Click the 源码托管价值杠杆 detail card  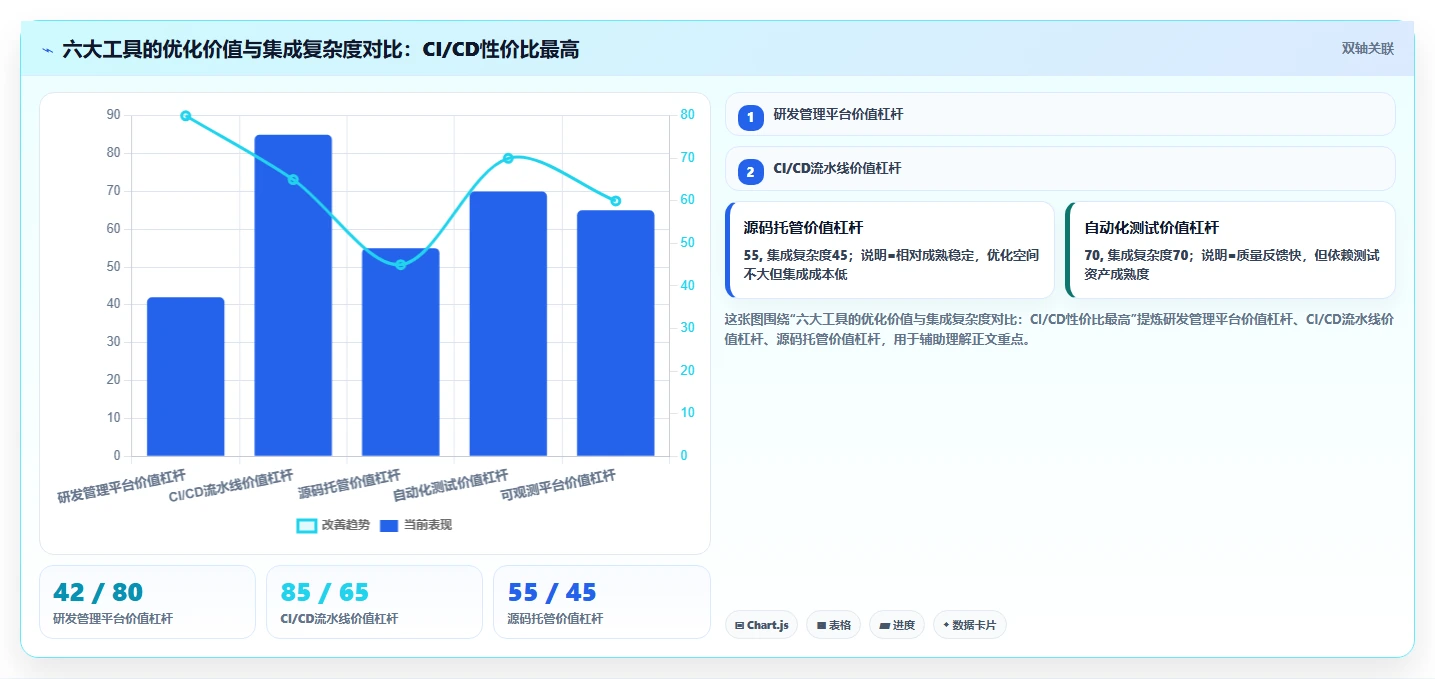pyautogui.click(x=889, y=250)
